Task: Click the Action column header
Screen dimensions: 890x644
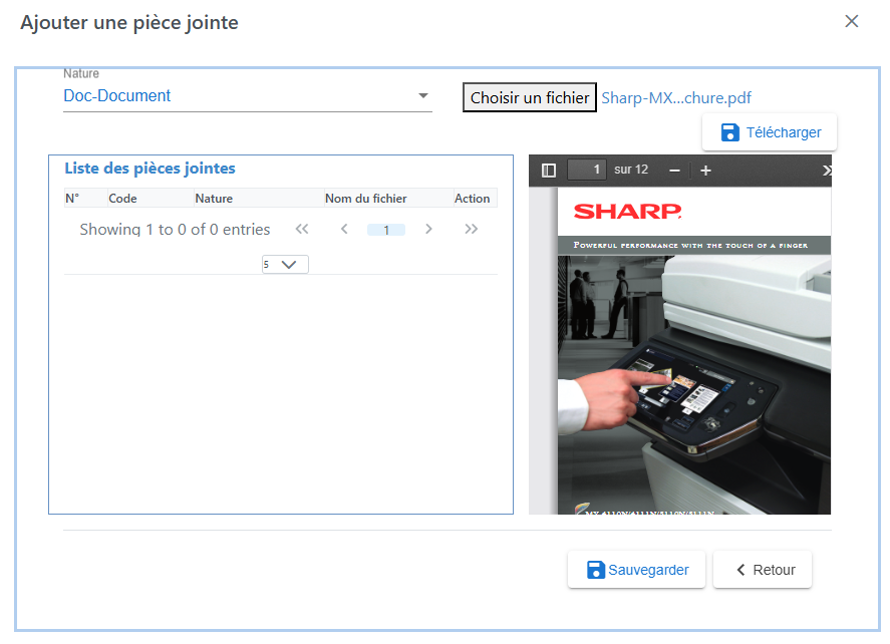Action: pos(475,198)
